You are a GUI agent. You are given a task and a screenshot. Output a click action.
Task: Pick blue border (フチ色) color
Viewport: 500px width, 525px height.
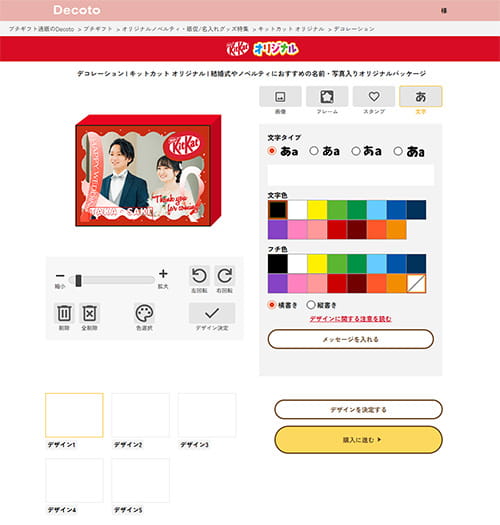396,264
